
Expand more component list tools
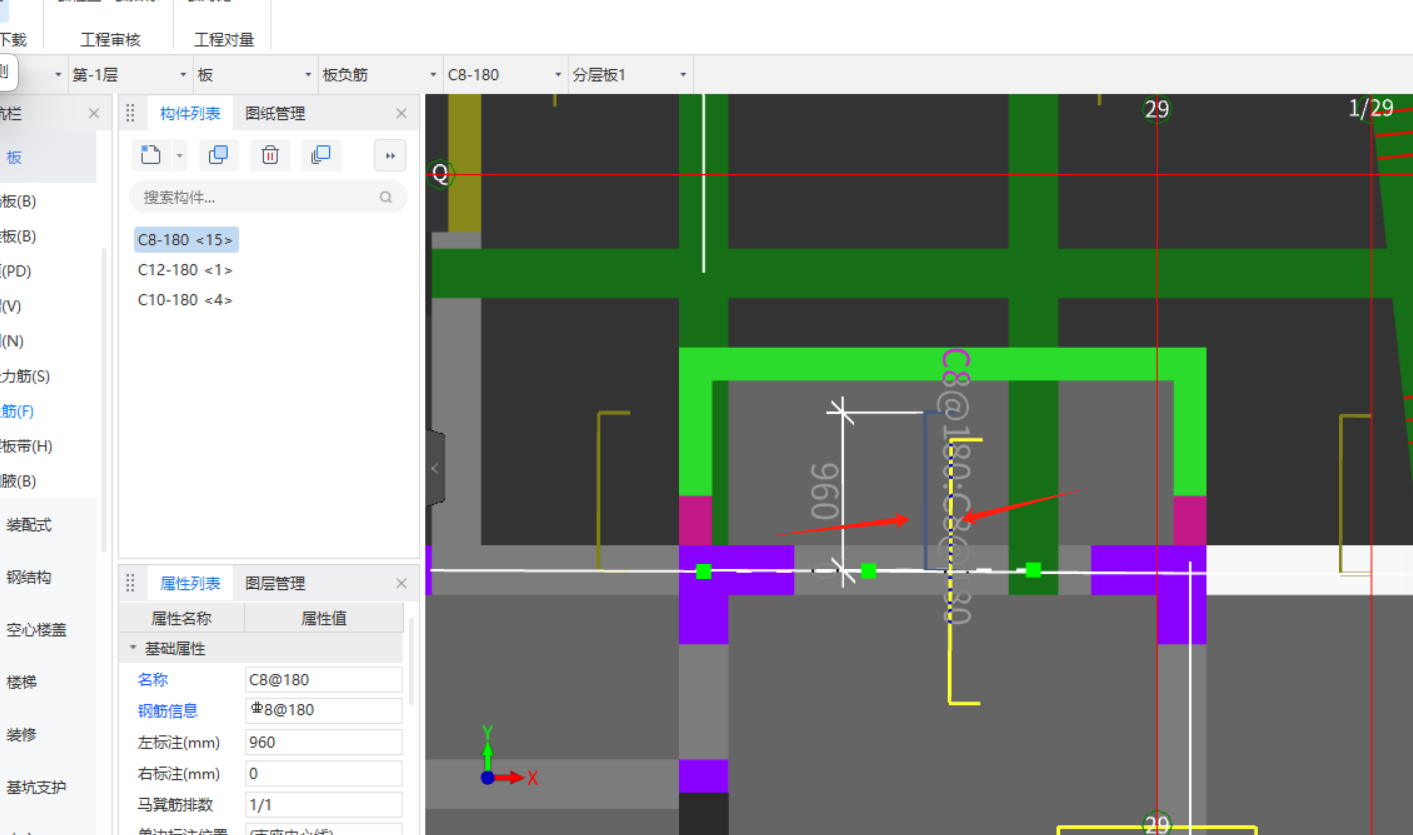pyautogui.click(x=391, y=155)
